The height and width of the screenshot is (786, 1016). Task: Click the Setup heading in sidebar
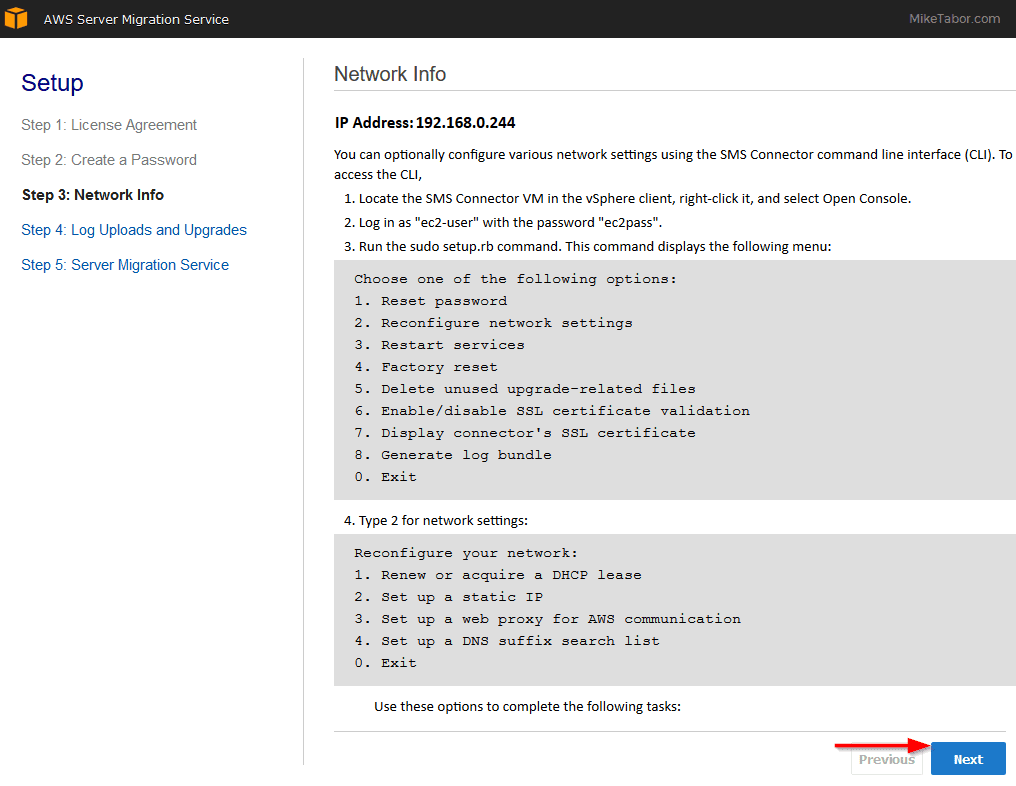coord(52,83)
